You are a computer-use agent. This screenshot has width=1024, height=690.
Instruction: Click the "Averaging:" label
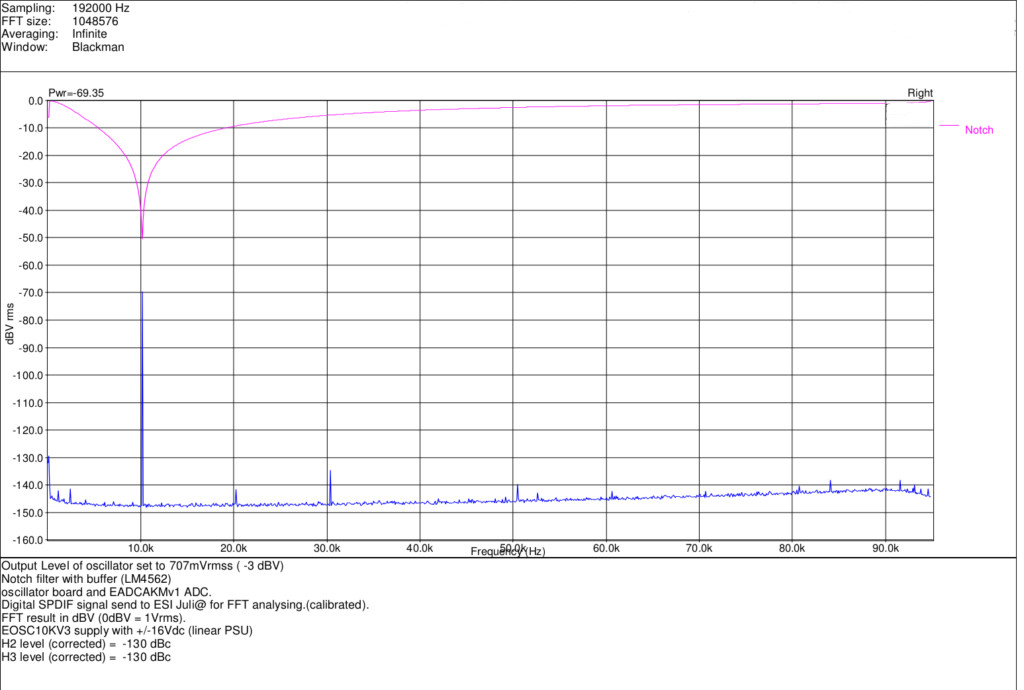30,34
